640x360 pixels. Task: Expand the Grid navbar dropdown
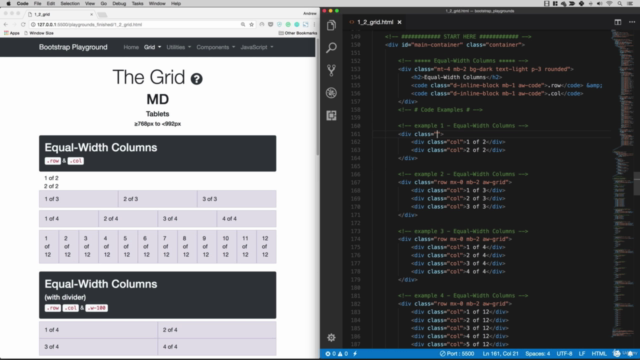pos(152,47)
